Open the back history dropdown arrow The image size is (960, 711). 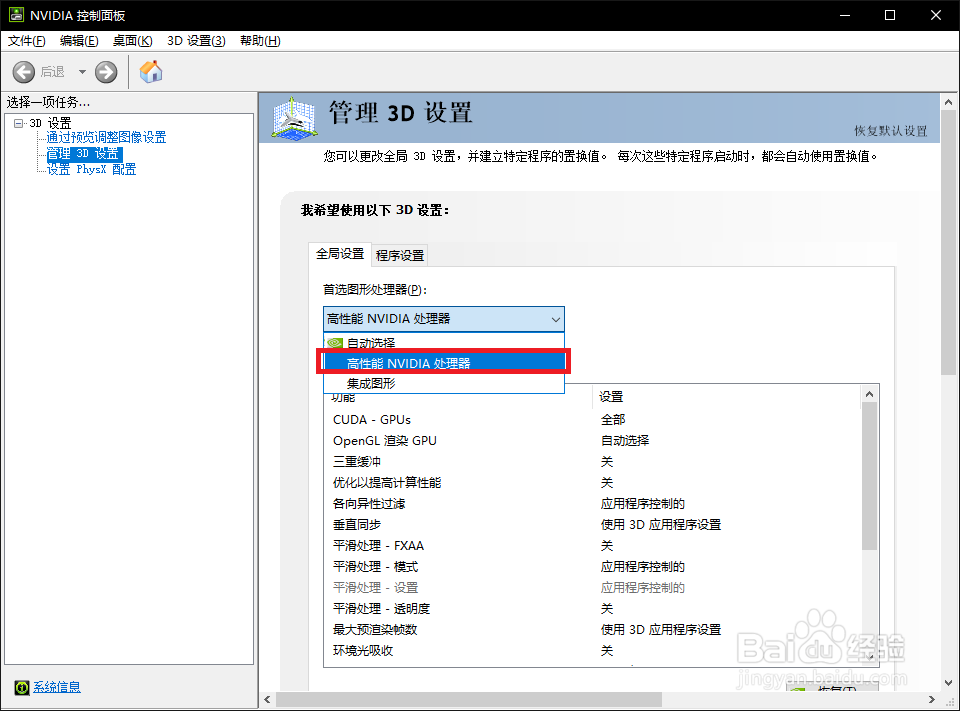click(x=82, y=72)
